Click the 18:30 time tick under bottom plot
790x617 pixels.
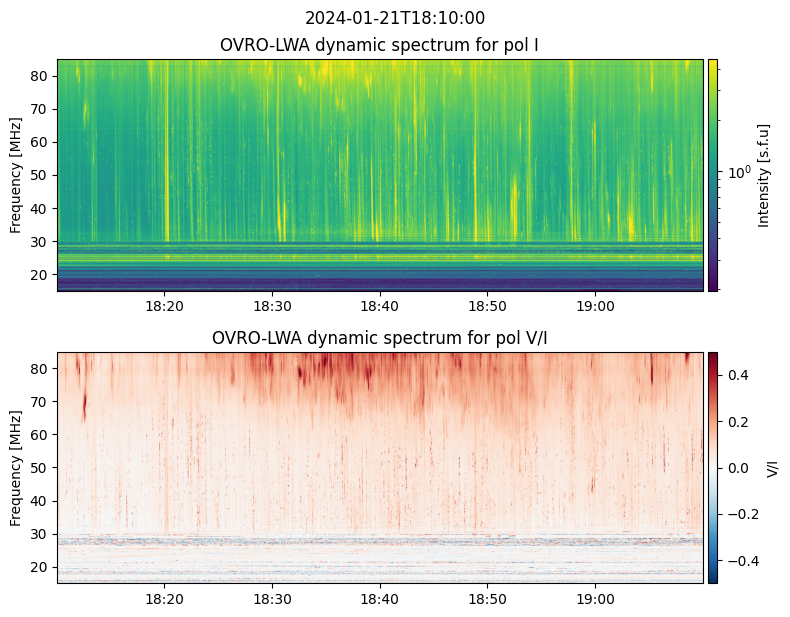[x=272, y=599]
